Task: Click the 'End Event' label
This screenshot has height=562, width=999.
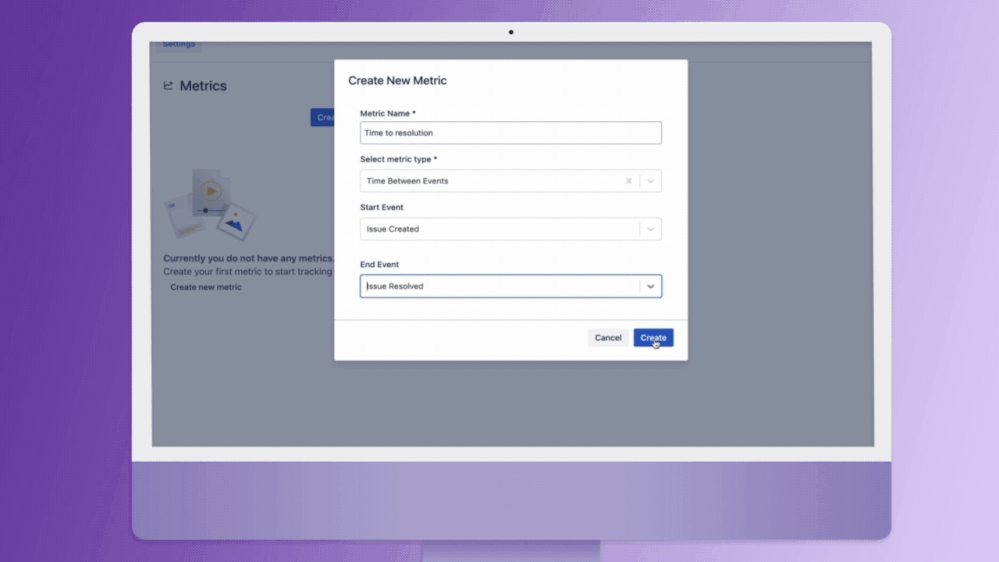Action: tap(379, 264)
